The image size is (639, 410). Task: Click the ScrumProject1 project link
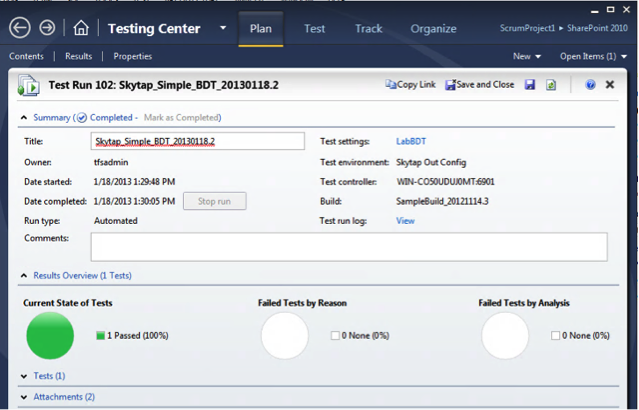tap(527, 28)
